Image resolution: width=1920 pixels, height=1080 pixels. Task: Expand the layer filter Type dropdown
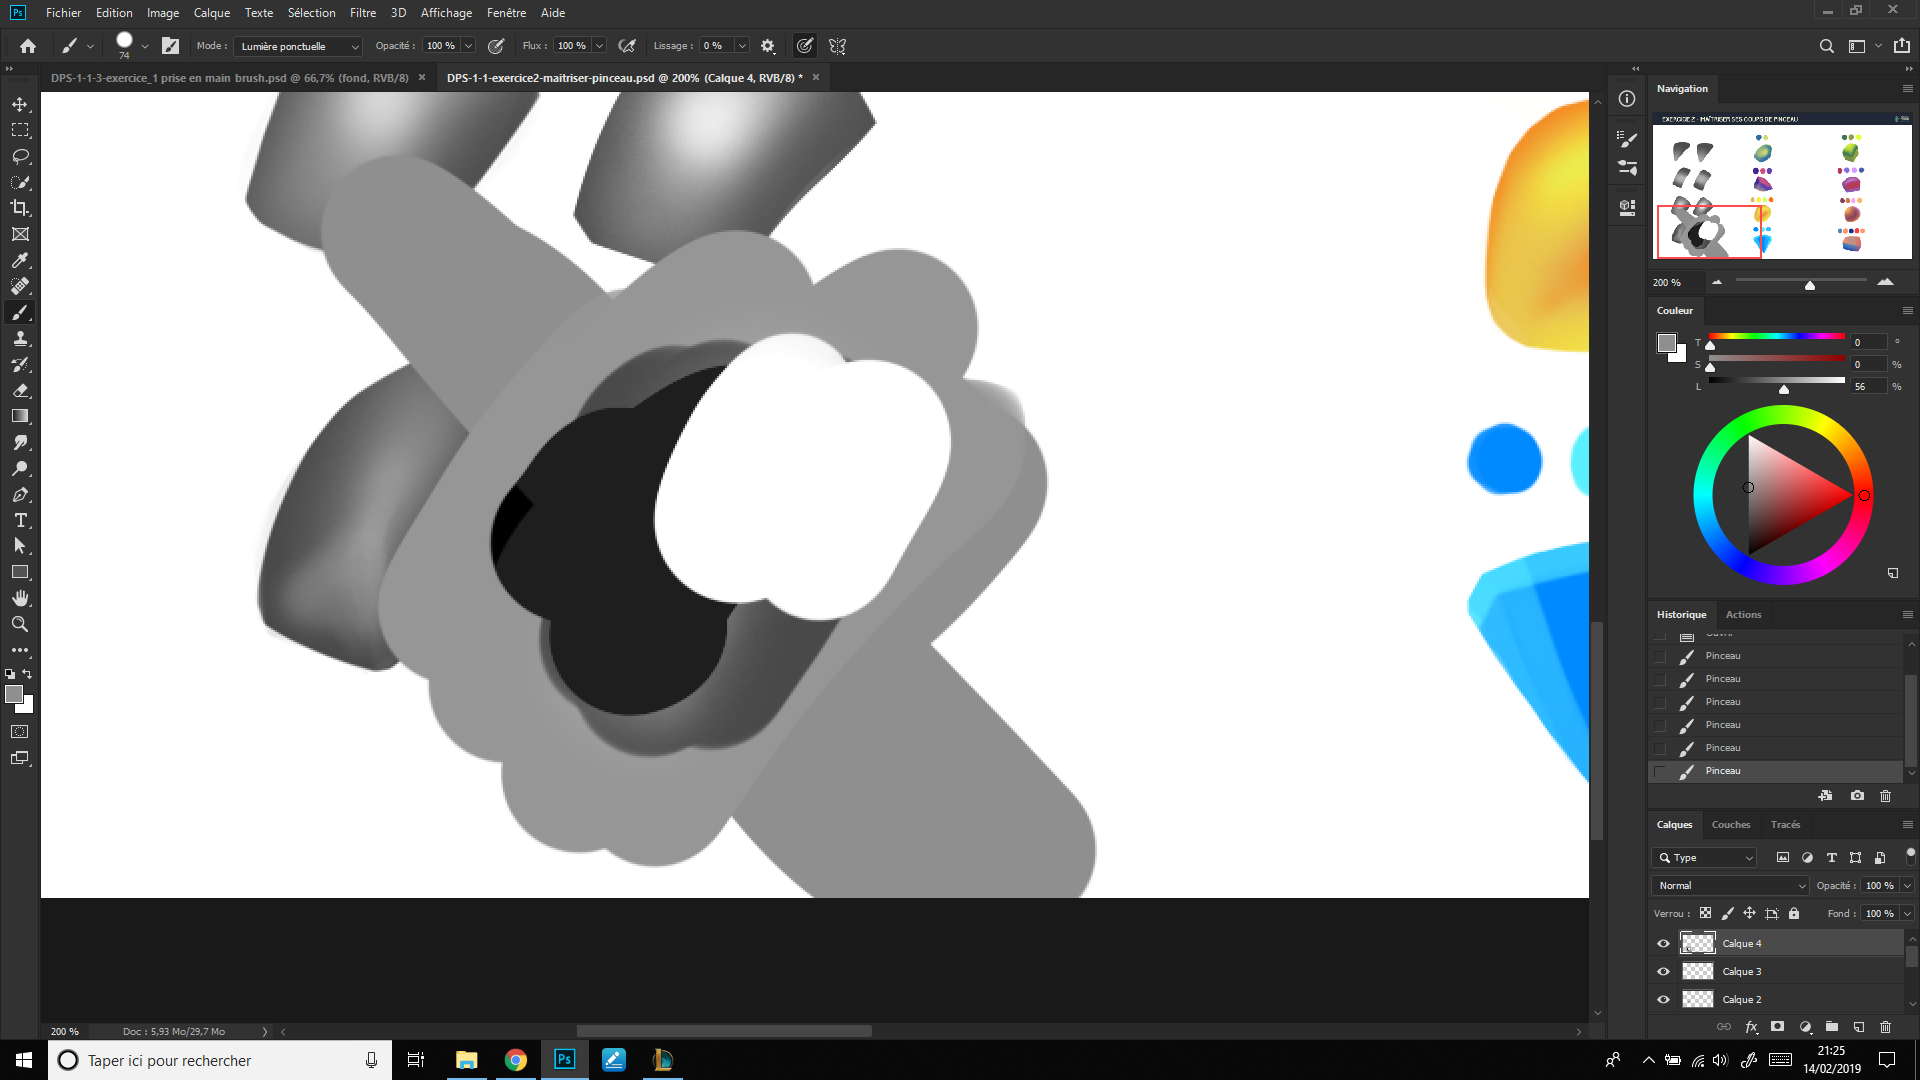pos(1705,857)
